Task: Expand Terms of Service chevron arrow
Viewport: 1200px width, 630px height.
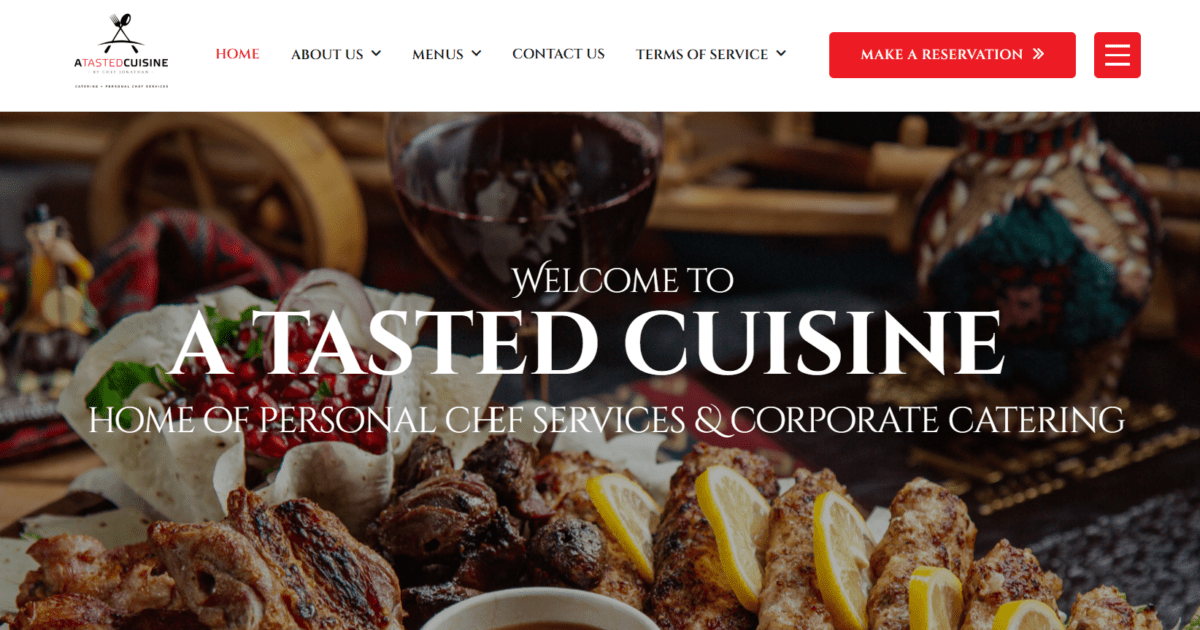Action: pos(781,53)
